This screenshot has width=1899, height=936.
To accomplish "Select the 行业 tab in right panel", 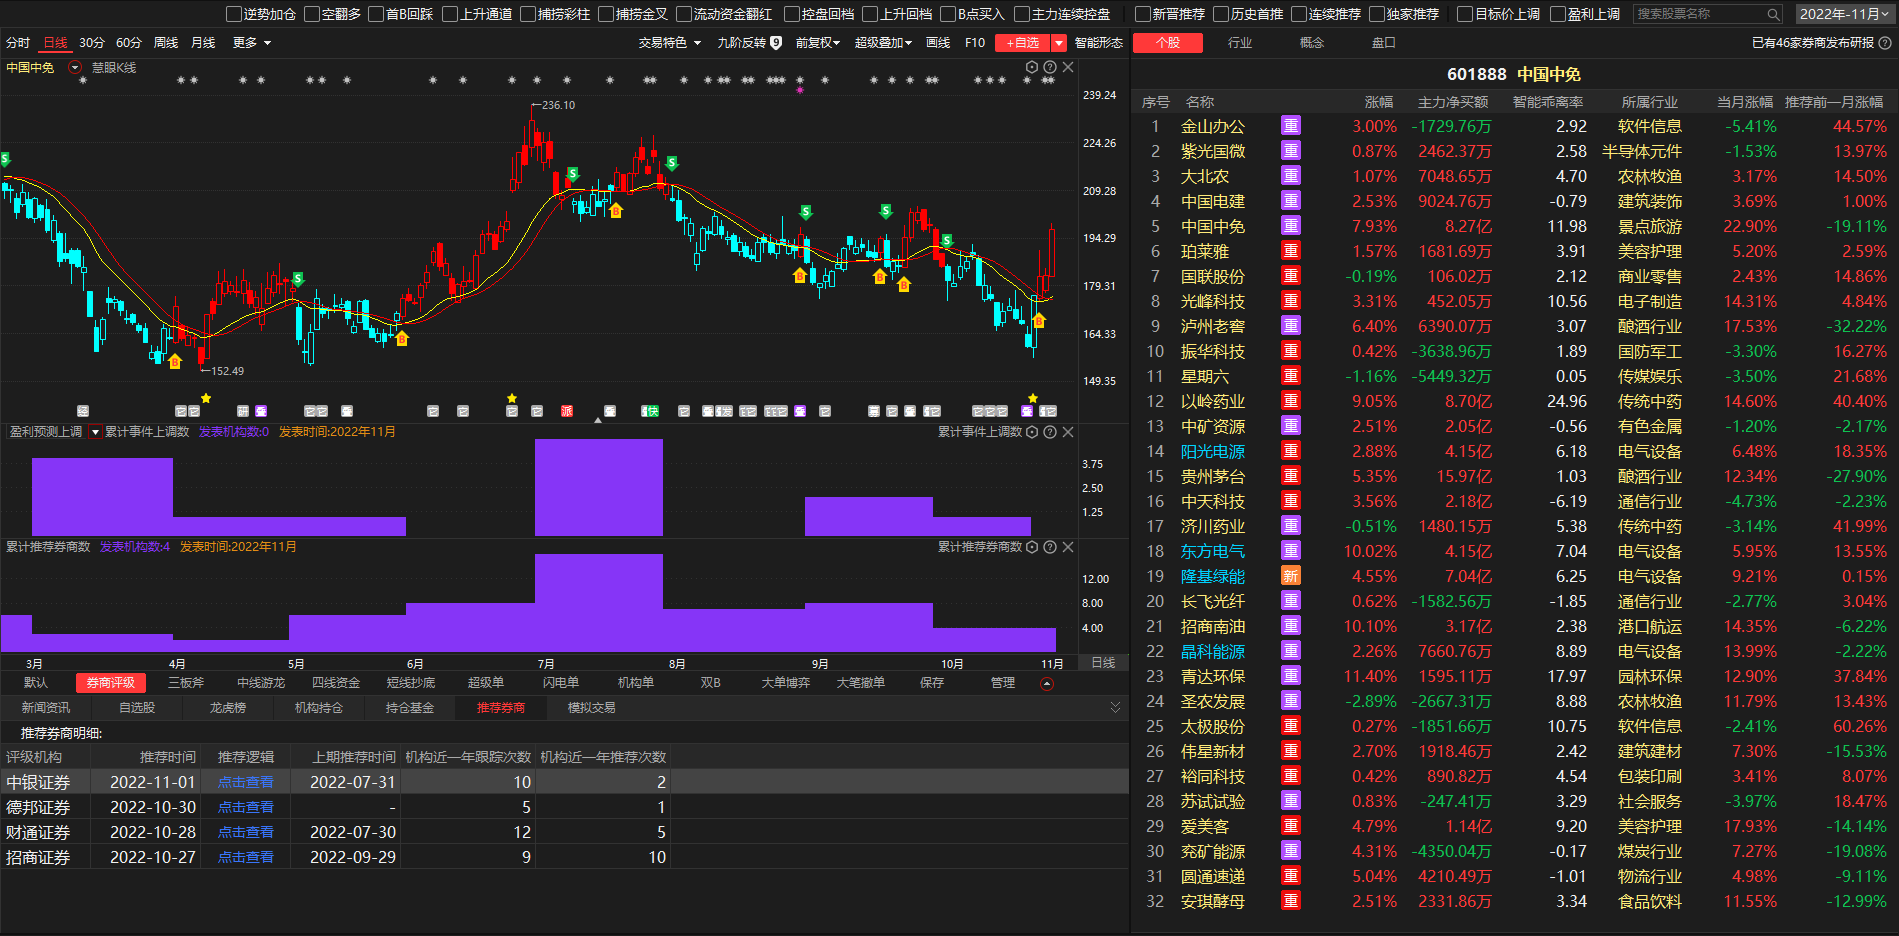I will click(x=1240, y=43).
